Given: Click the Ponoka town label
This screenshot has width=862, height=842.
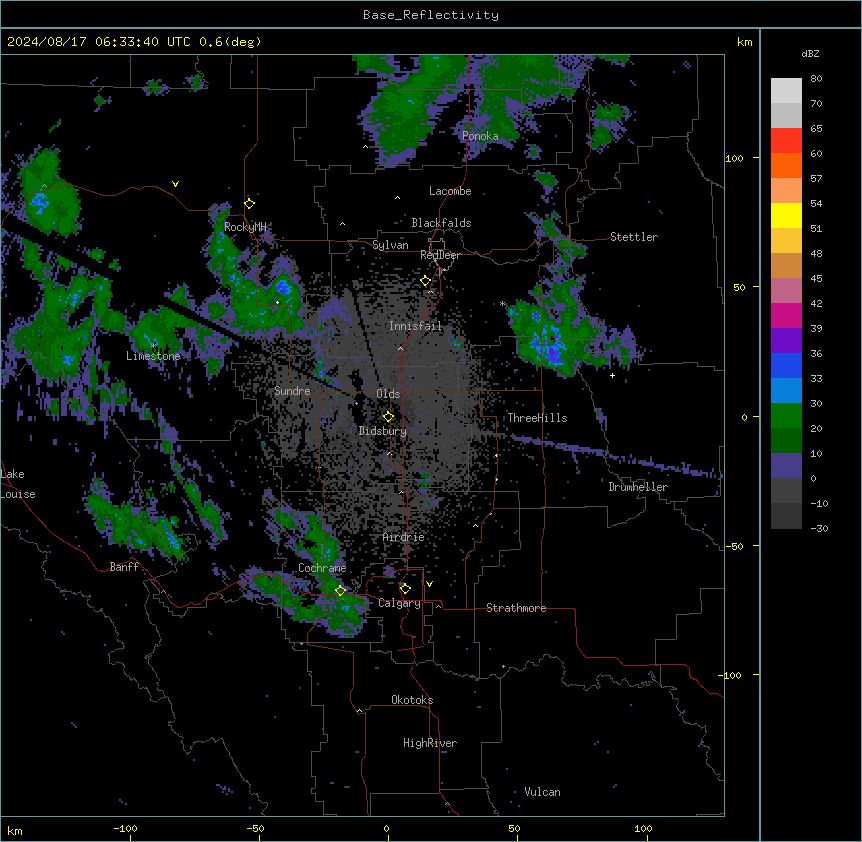Looking at the screenshot, I should tap(480, 136).
